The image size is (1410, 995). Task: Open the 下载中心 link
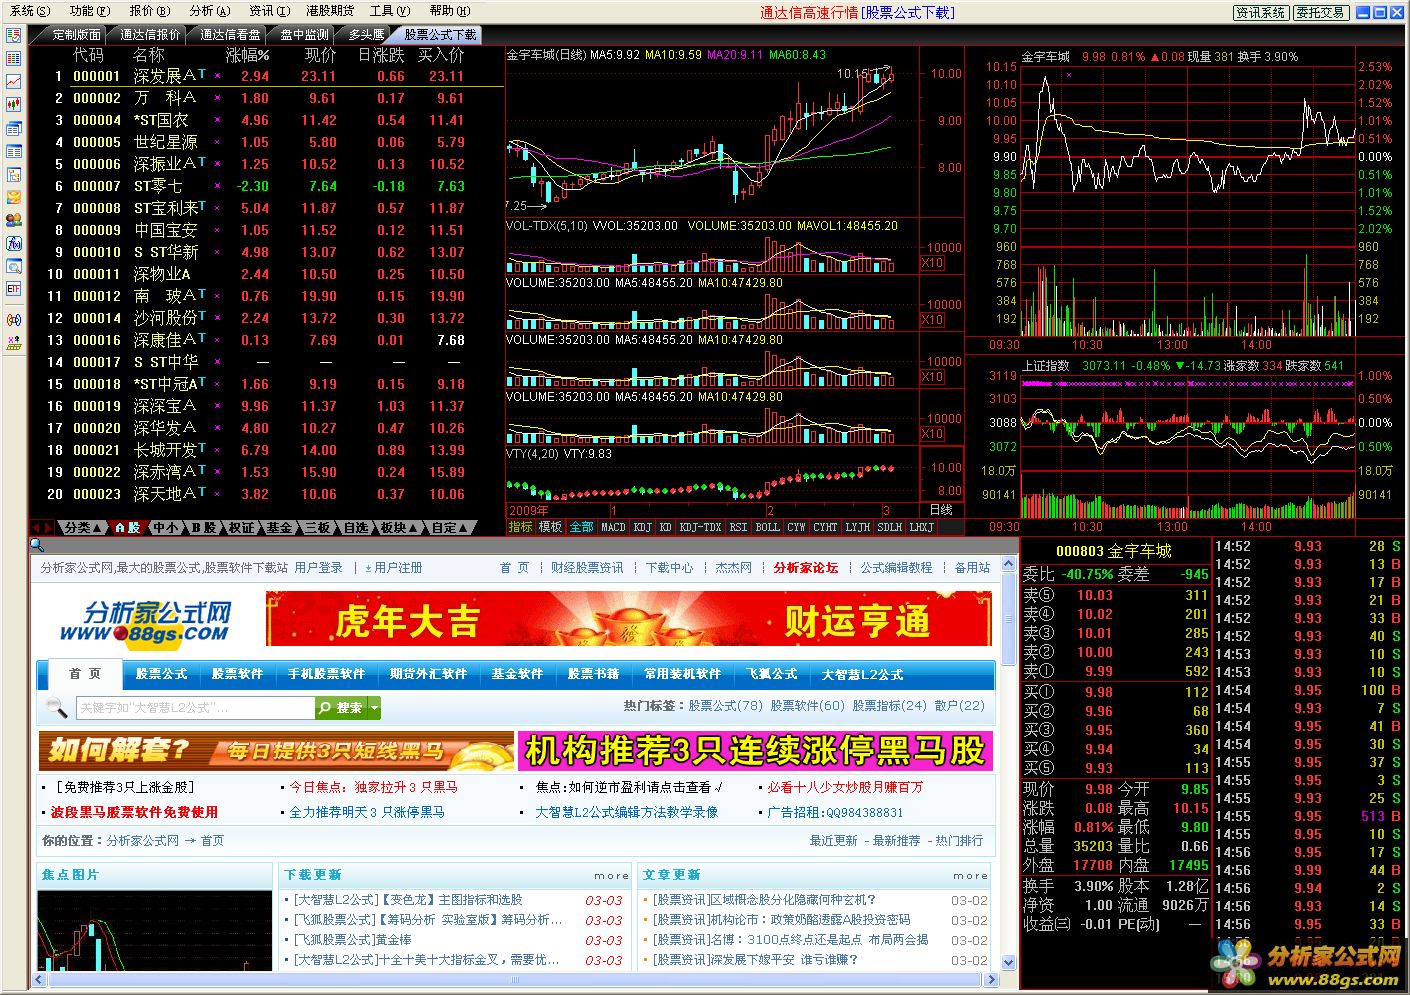click(x=669, y=568)
